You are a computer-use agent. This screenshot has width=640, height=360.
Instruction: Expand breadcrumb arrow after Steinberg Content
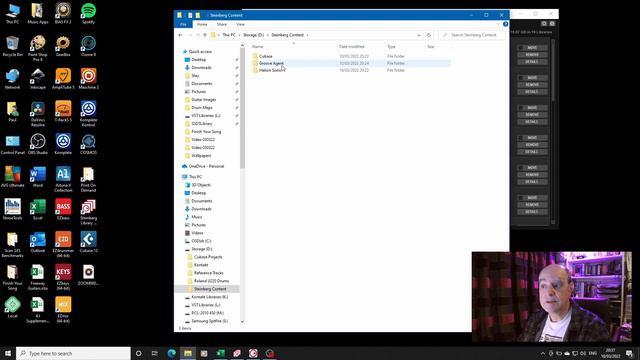tap(307, 35)
